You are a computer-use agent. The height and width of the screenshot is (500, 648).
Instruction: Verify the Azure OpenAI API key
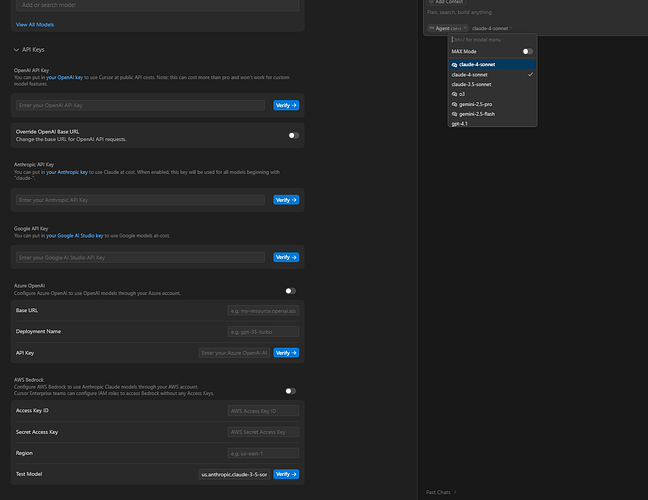(286, 353)
